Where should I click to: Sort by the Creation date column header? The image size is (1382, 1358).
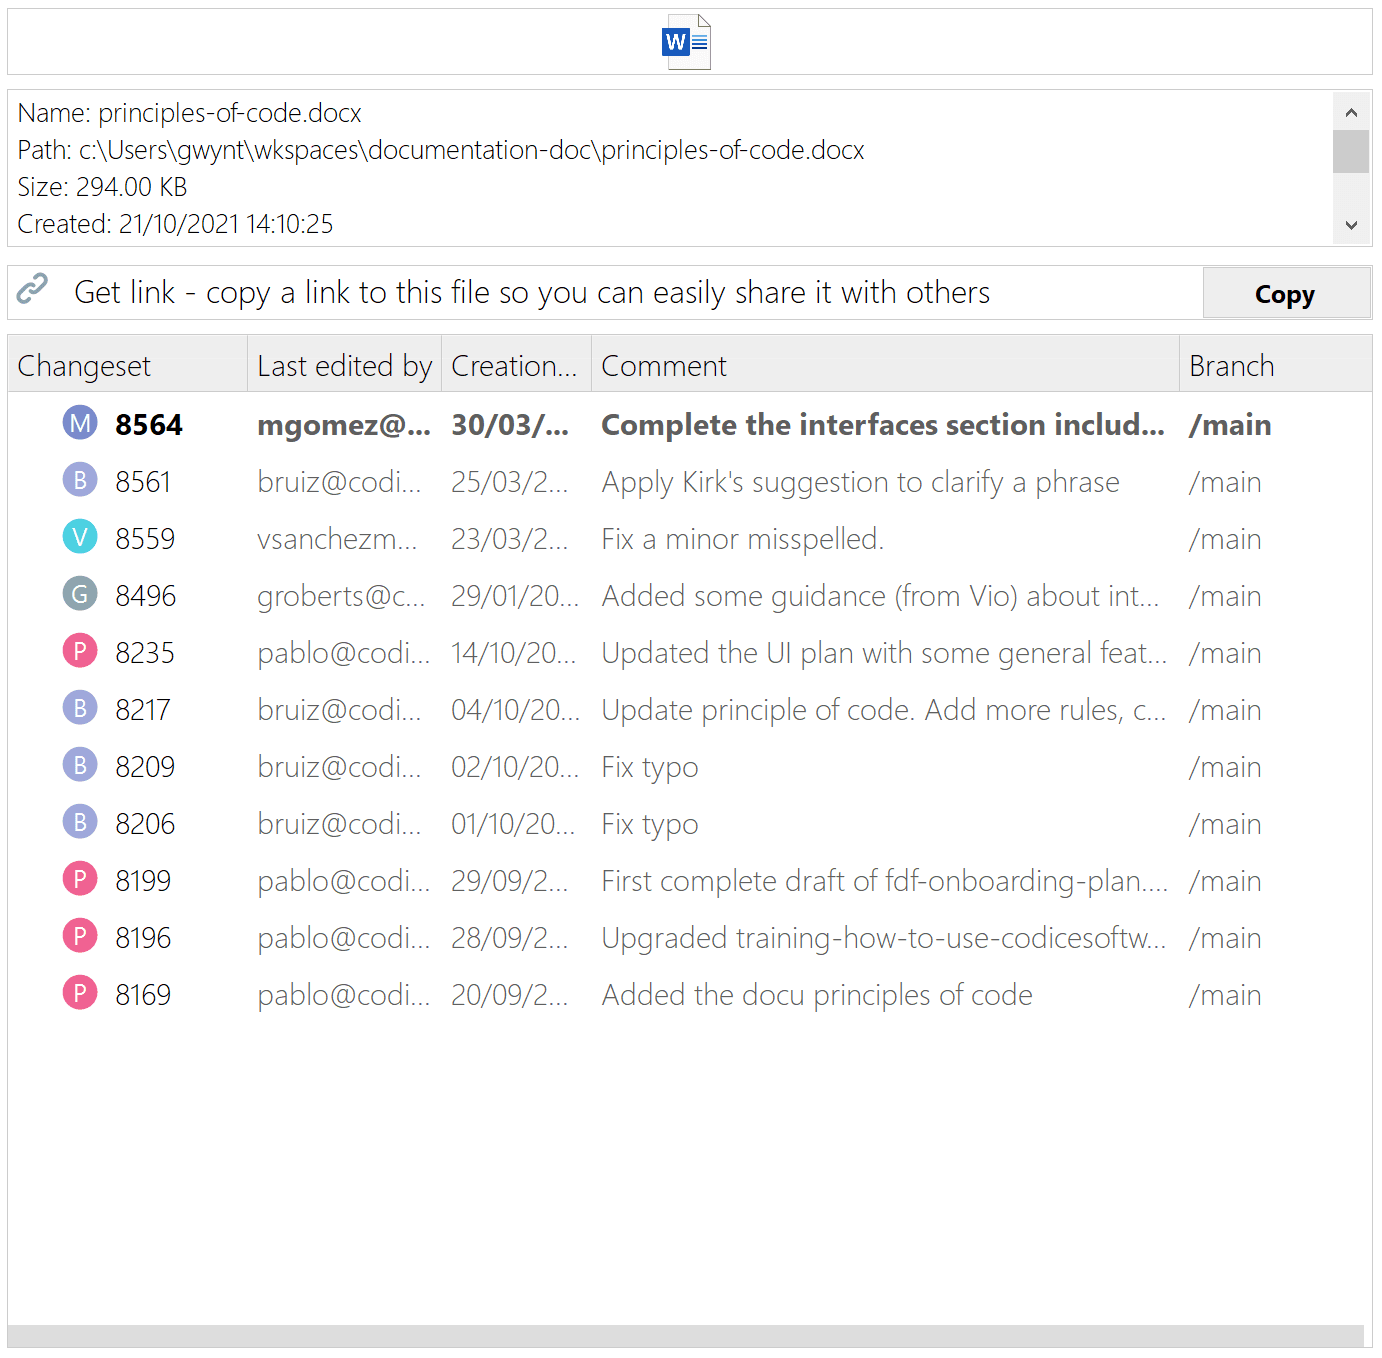click(x=515, y=364)
